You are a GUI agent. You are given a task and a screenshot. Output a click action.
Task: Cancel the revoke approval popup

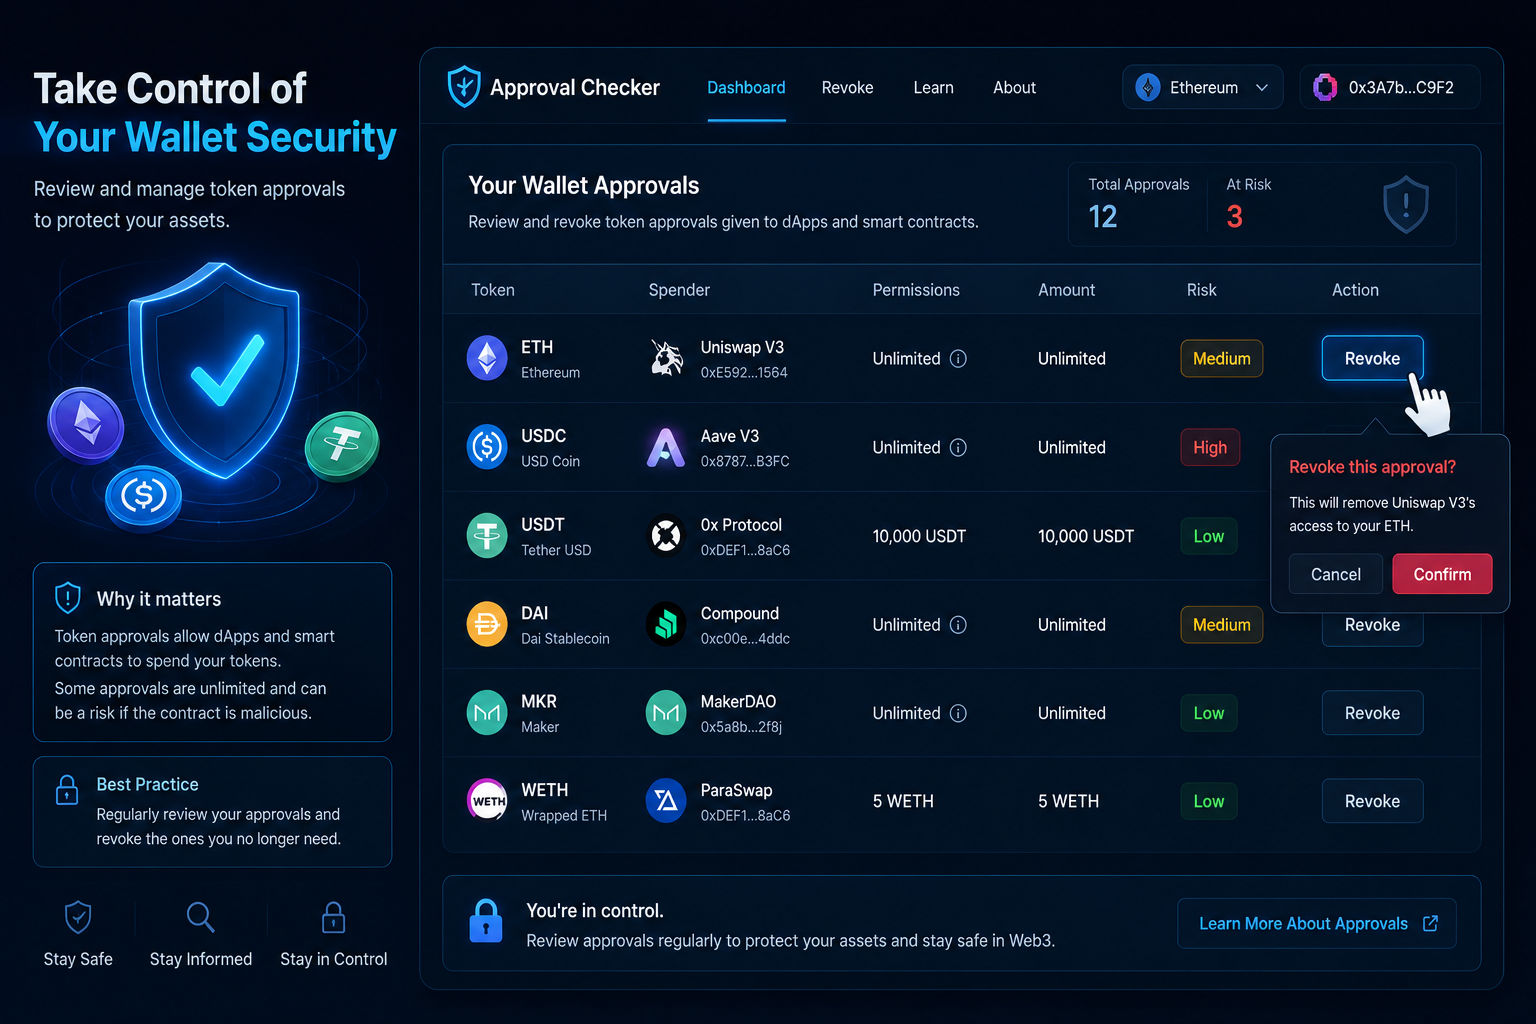pyautogui.click(x=1336, y=574)
